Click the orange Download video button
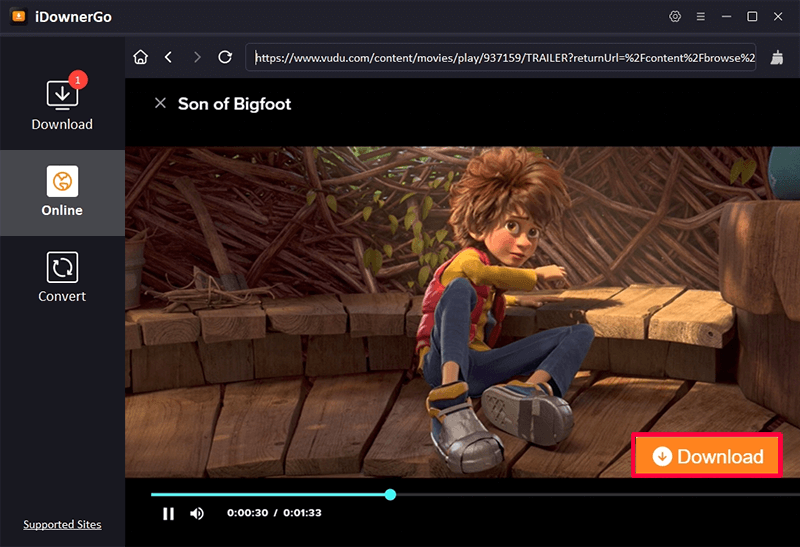This screenshot has width=800, height=547. click(x=707, y=456)
